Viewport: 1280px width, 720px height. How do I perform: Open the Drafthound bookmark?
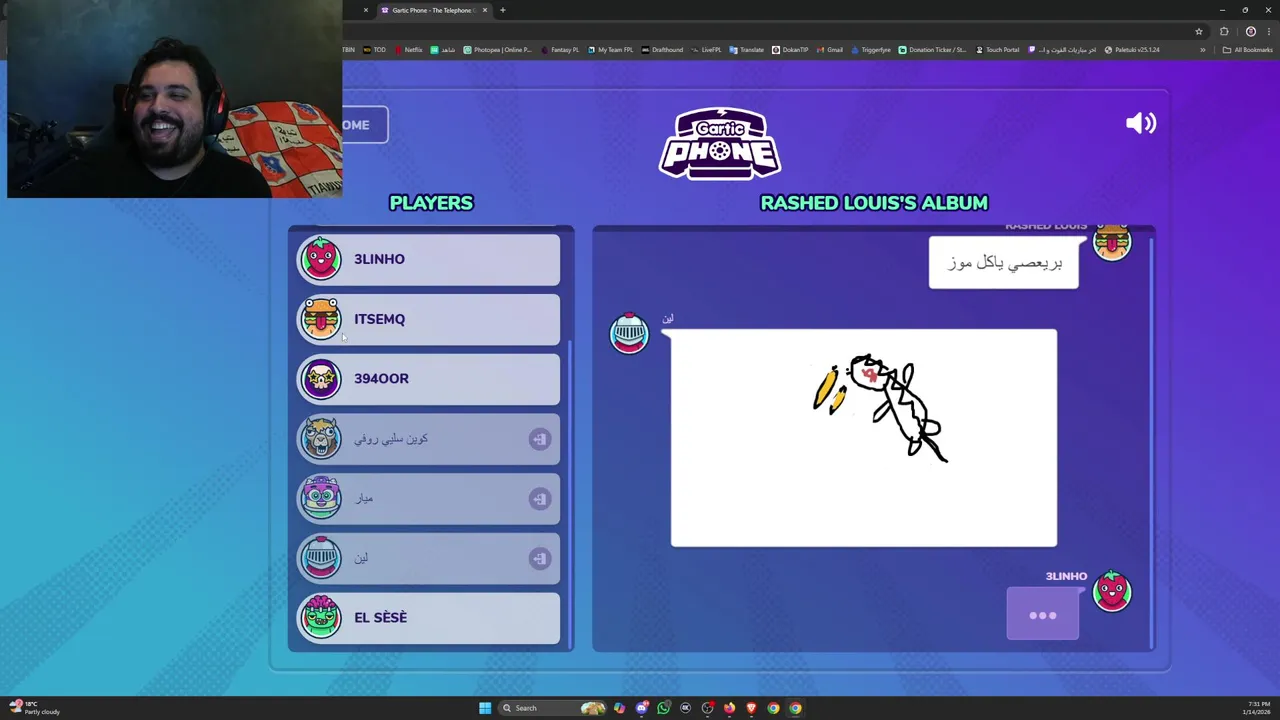pos(662,50)
